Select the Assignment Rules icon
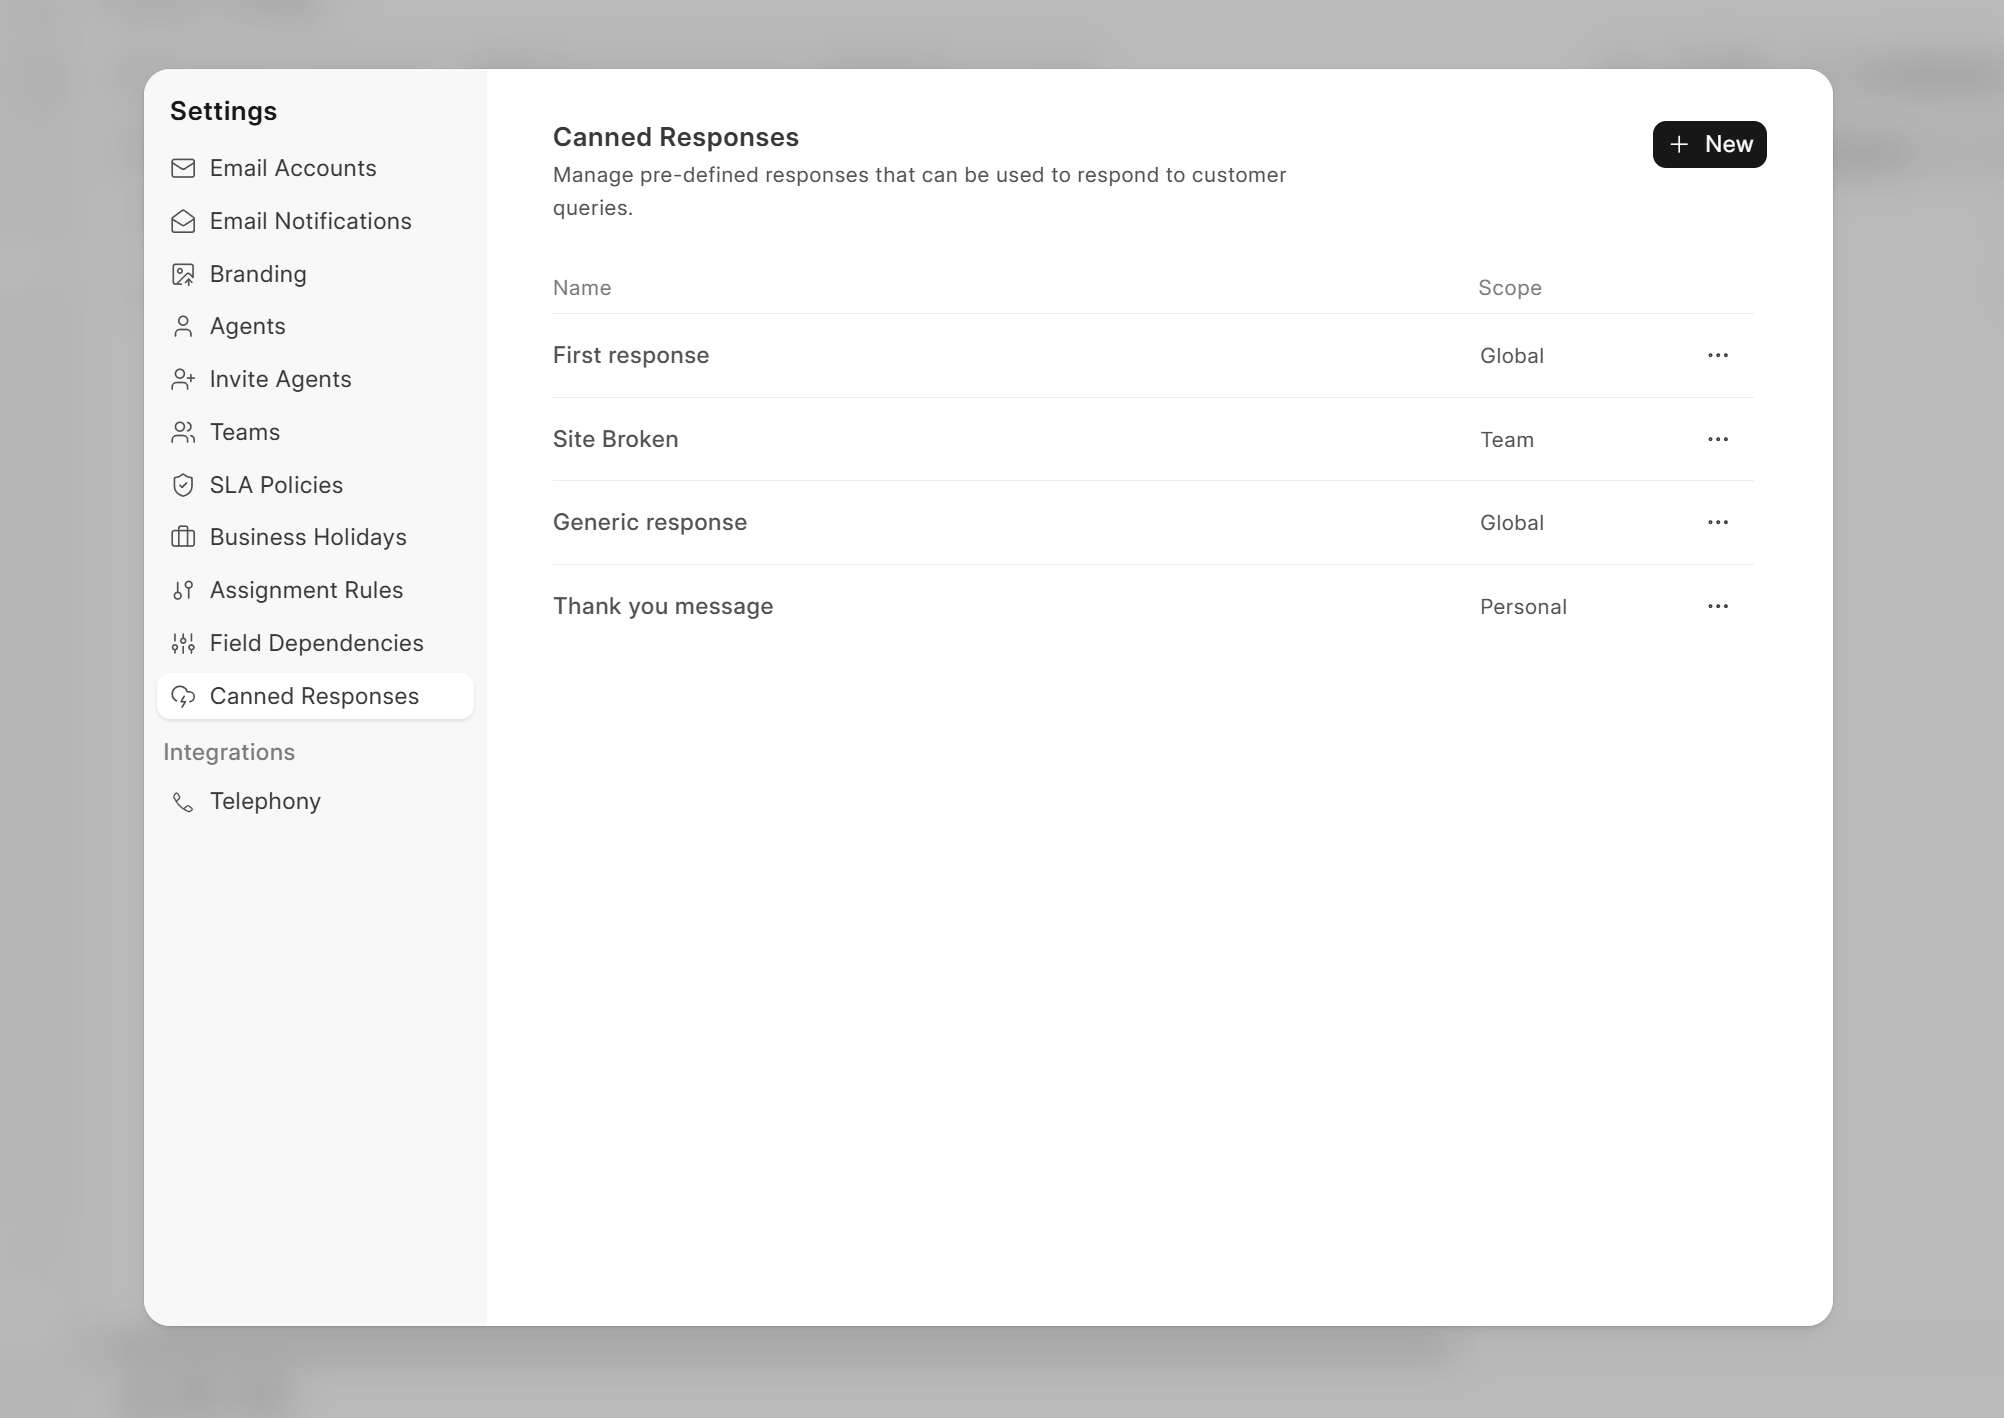Image resolution: width=2004 pixels, height=1418 pixels. coord(183,590)
